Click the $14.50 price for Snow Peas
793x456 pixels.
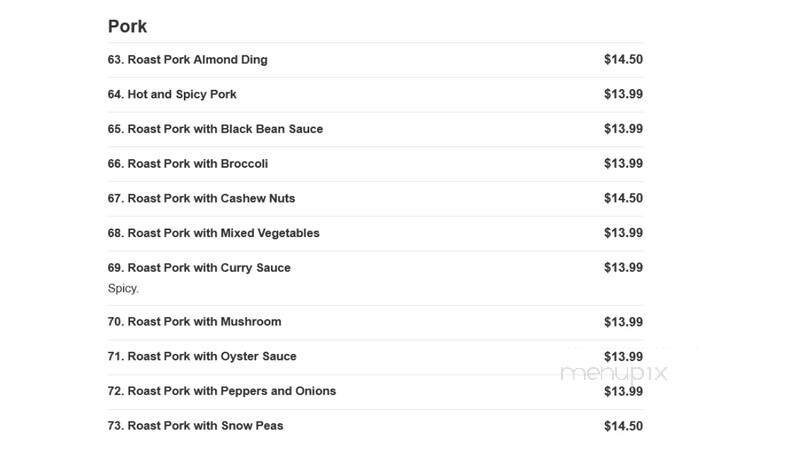[623, 426]
